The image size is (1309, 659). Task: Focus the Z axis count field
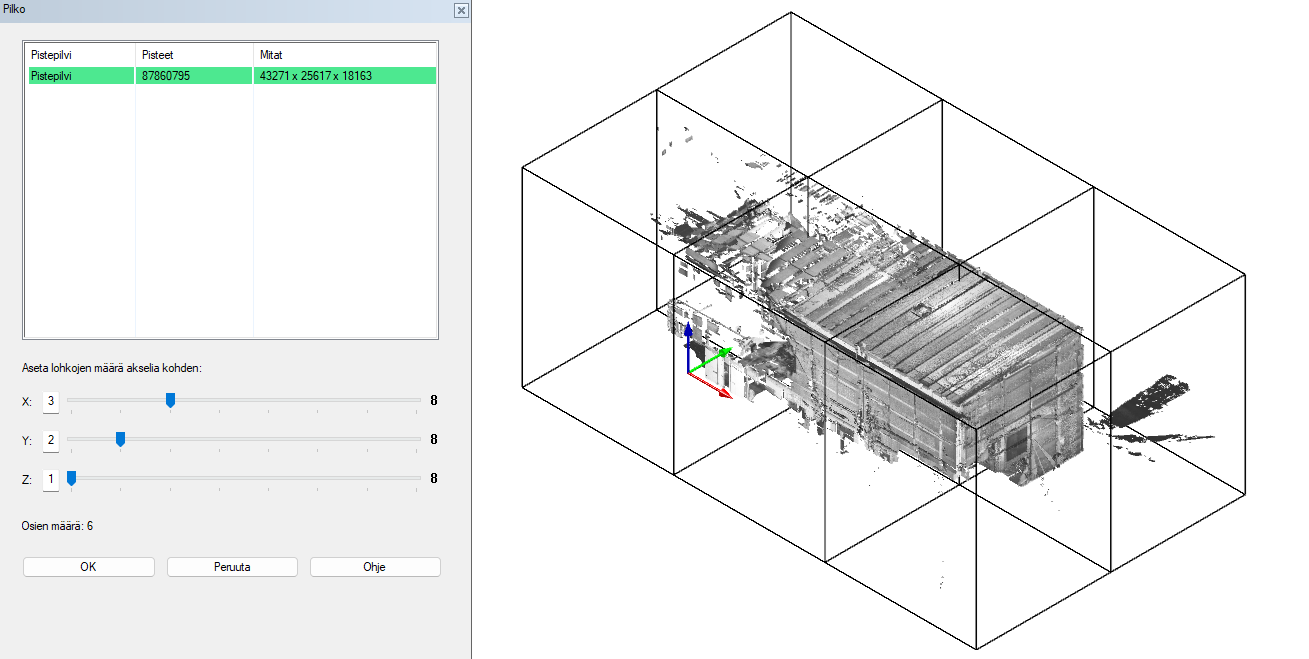51,479
